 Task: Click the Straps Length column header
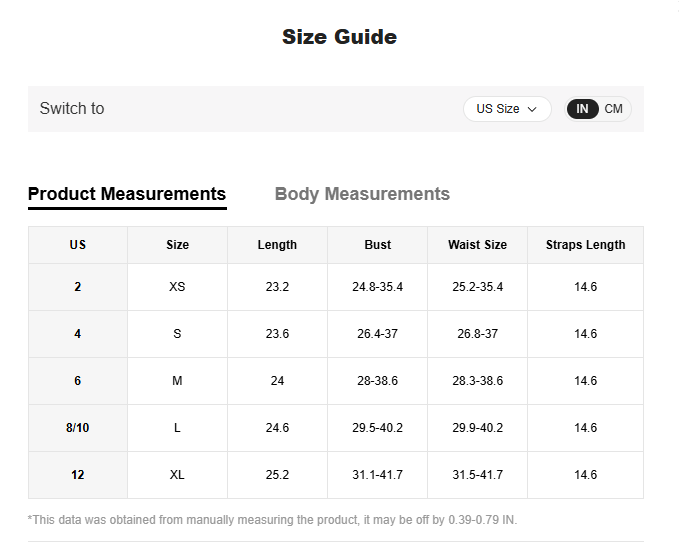coord(585,245)
